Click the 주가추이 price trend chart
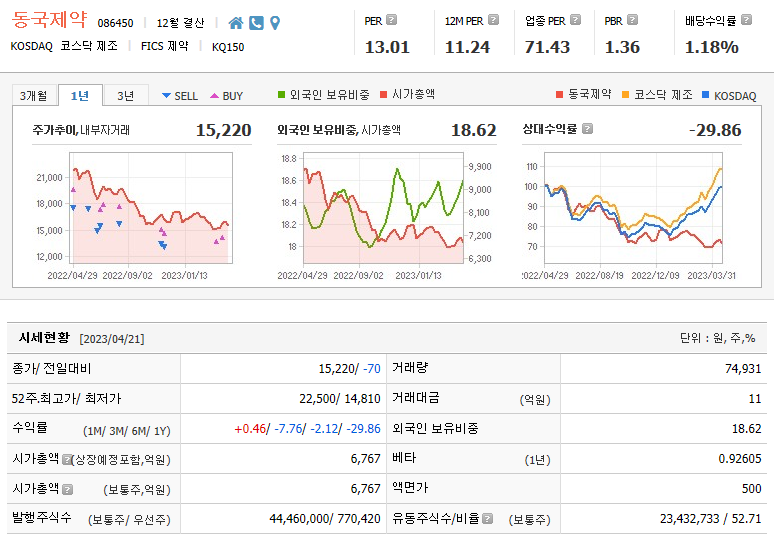 151,208
